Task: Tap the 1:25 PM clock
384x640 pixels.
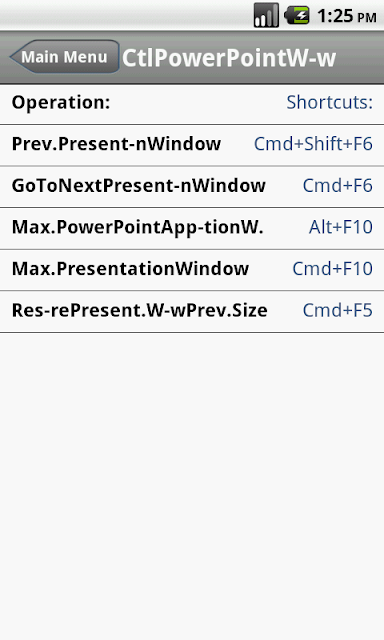Action: tap(346, 16)
